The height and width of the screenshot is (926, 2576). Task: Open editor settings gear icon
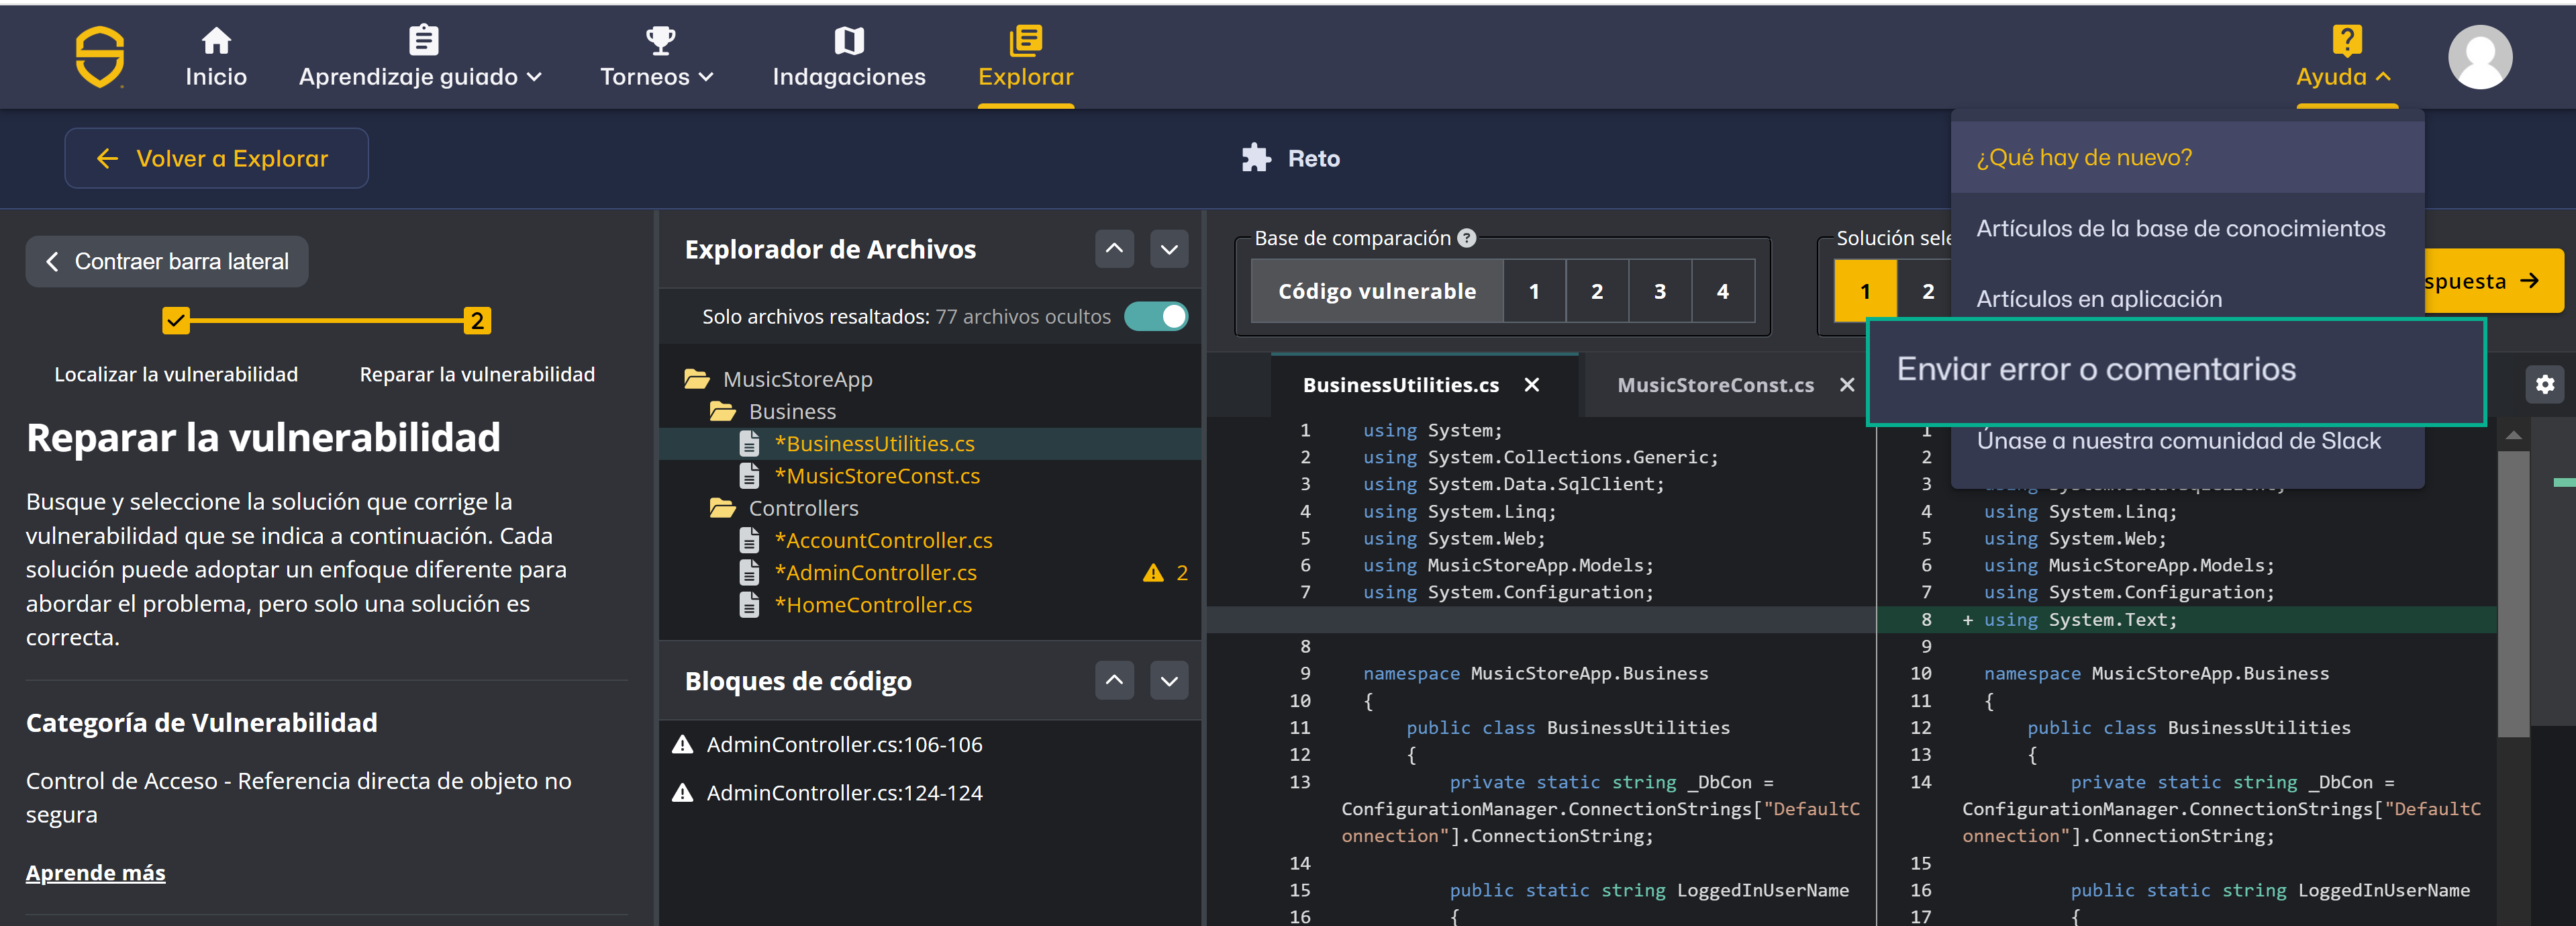tap(2545, 384)
